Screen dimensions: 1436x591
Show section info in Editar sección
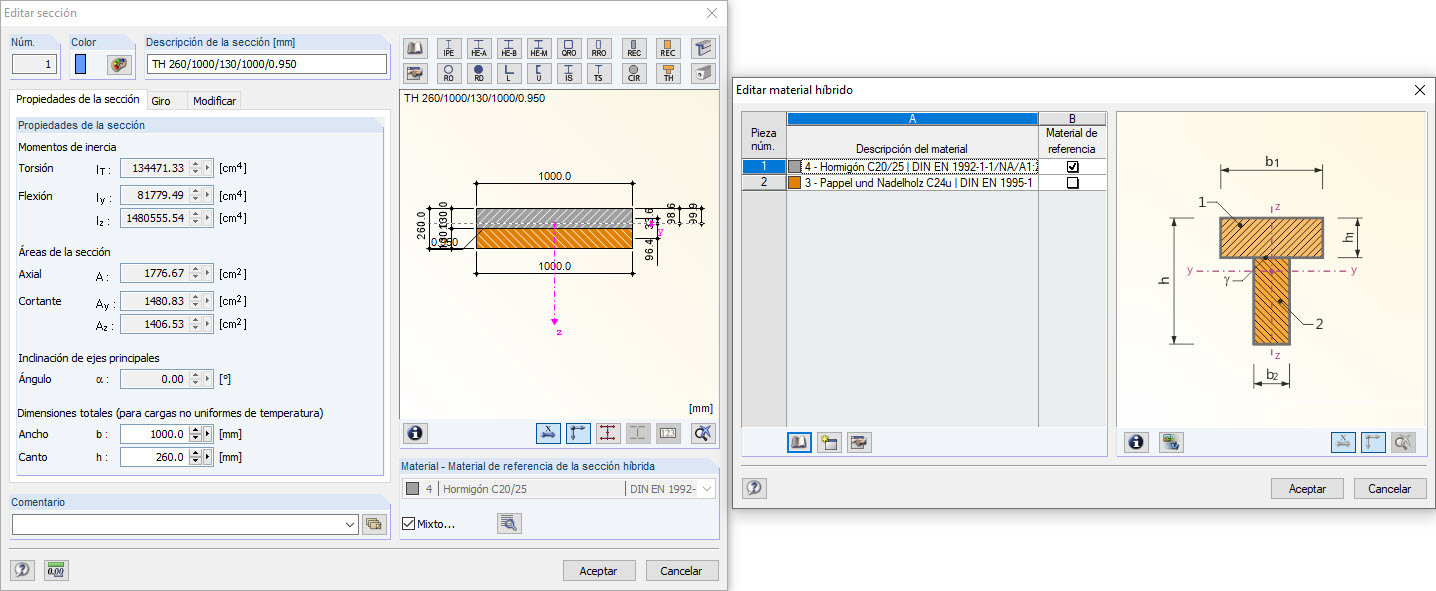416,433
